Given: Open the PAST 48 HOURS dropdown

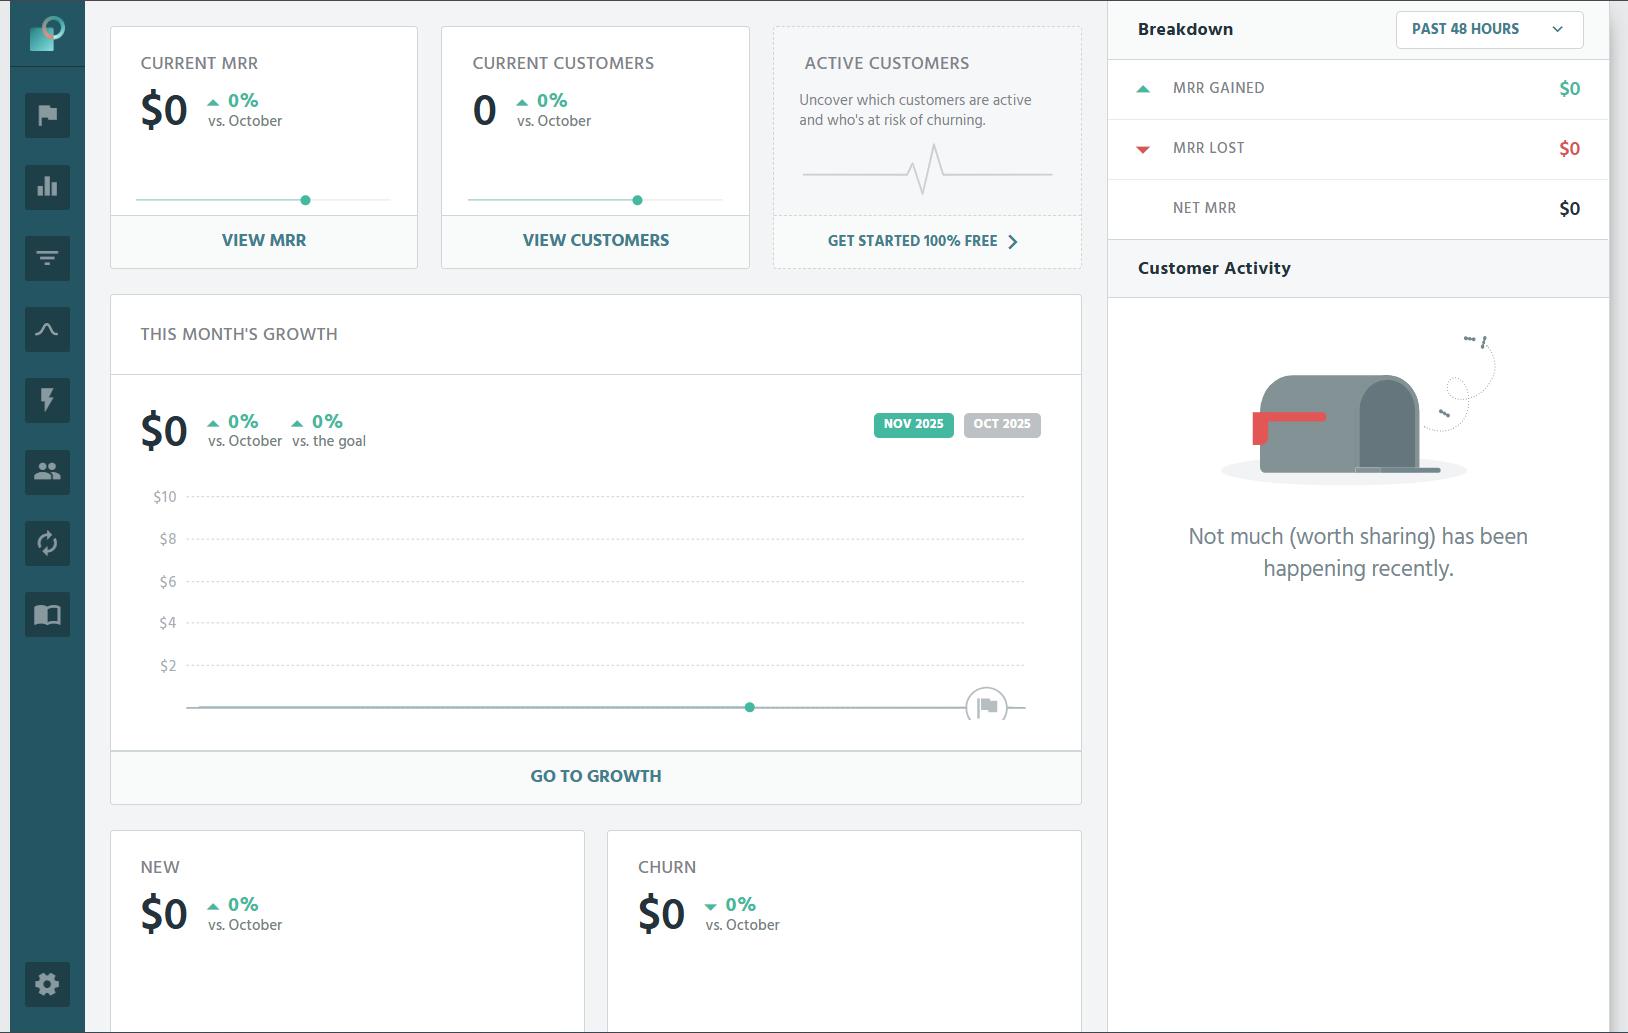Looking at the screenshot, I should pyautogui.click(x=1488, y=29).
